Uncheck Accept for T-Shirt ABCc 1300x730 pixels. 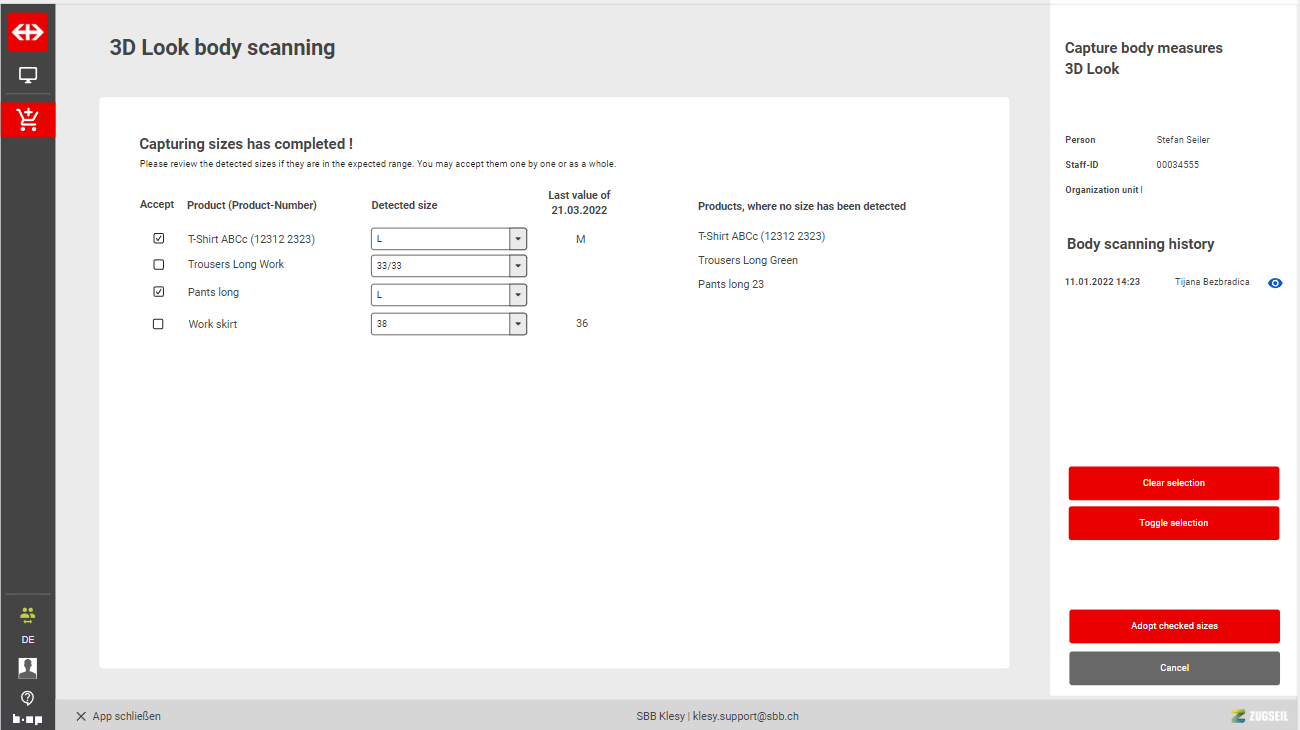tap(158, 239)
